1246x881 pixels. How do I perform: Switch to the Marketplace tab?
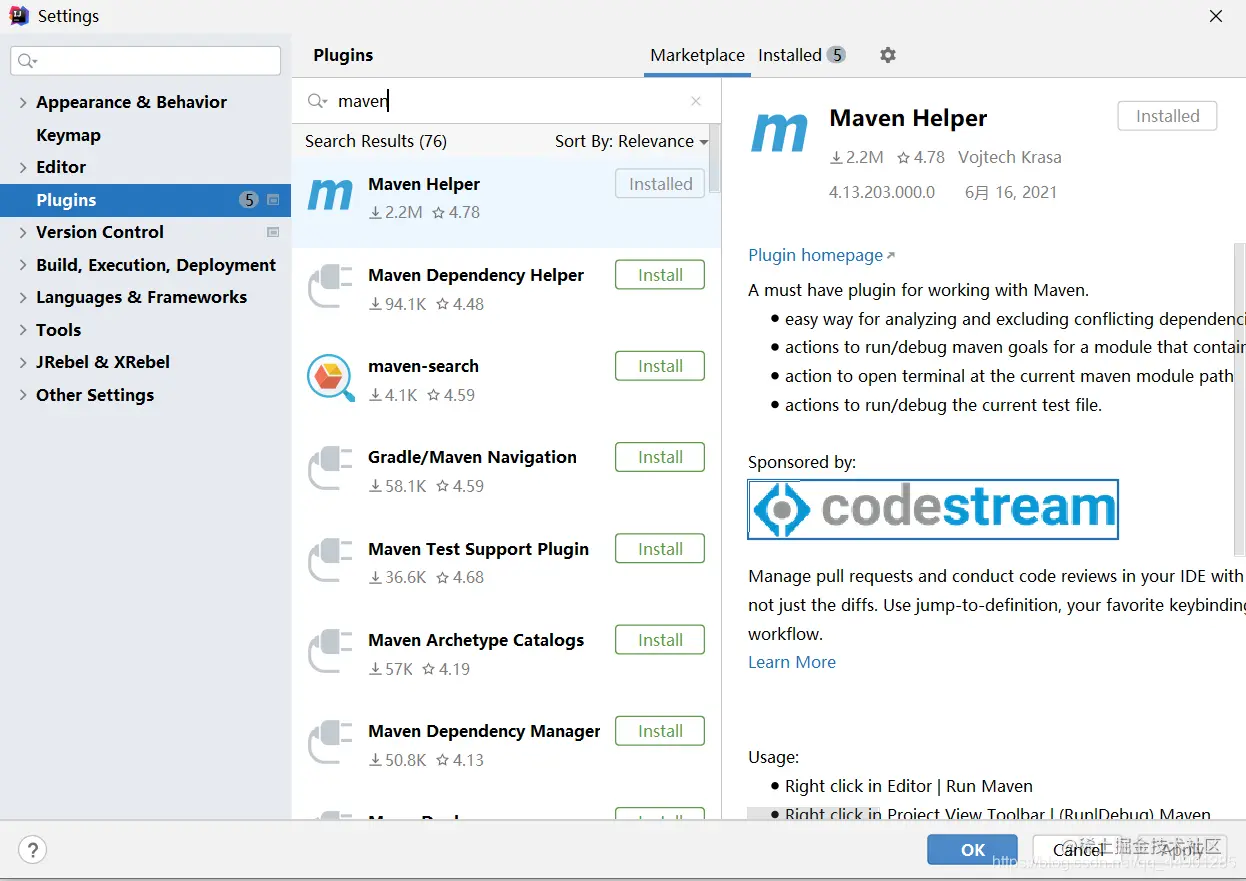coord(697,55)
